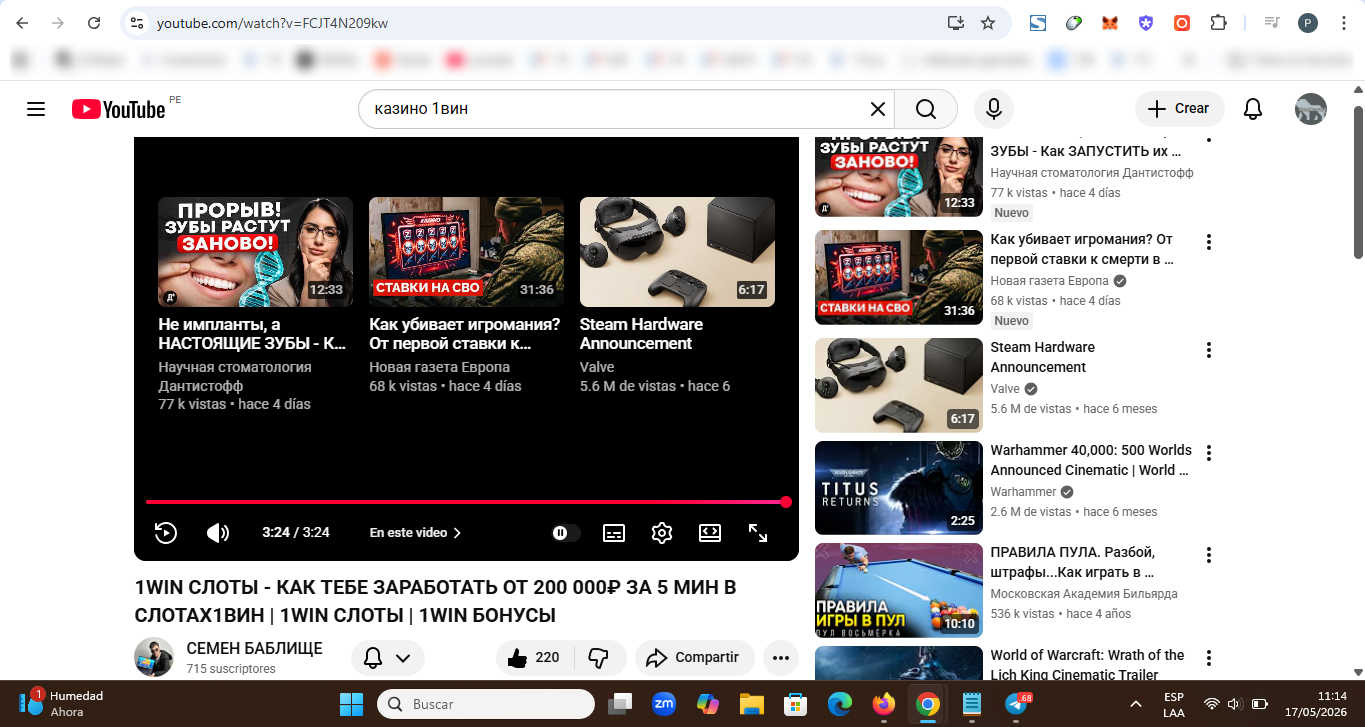Open the Titus Returns Warhammer thumbnail
This screenshot has width=1365, height=727.
pyautogui.click(x=899, y=488)
